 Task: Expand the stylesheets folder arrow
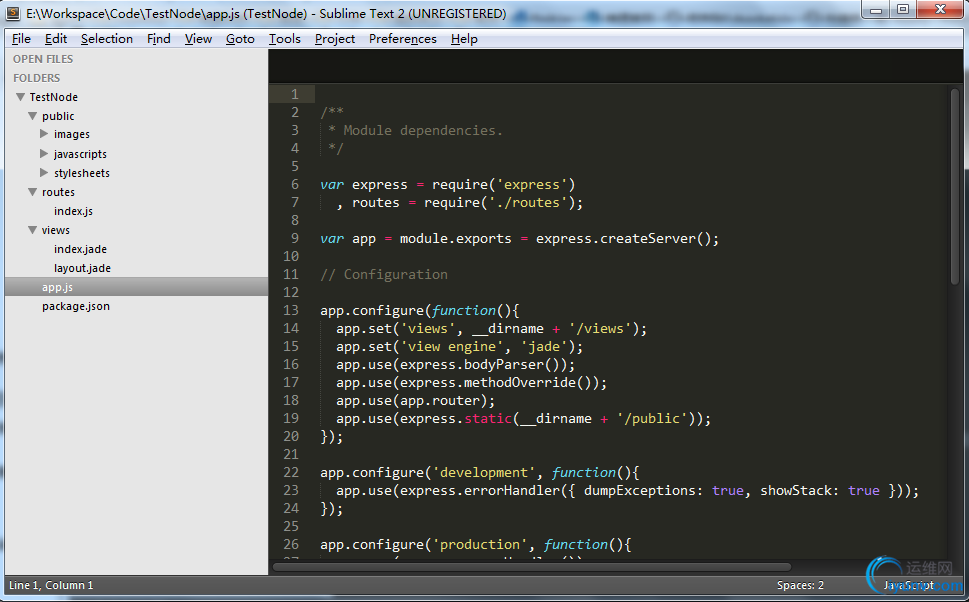[44, 172]
